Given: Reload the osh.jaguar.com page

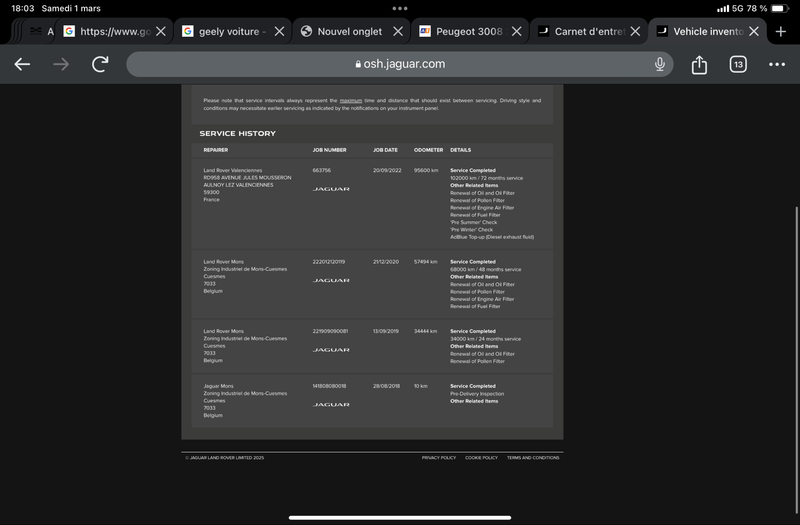Looking at the screenshot, I should pos(100,64).
